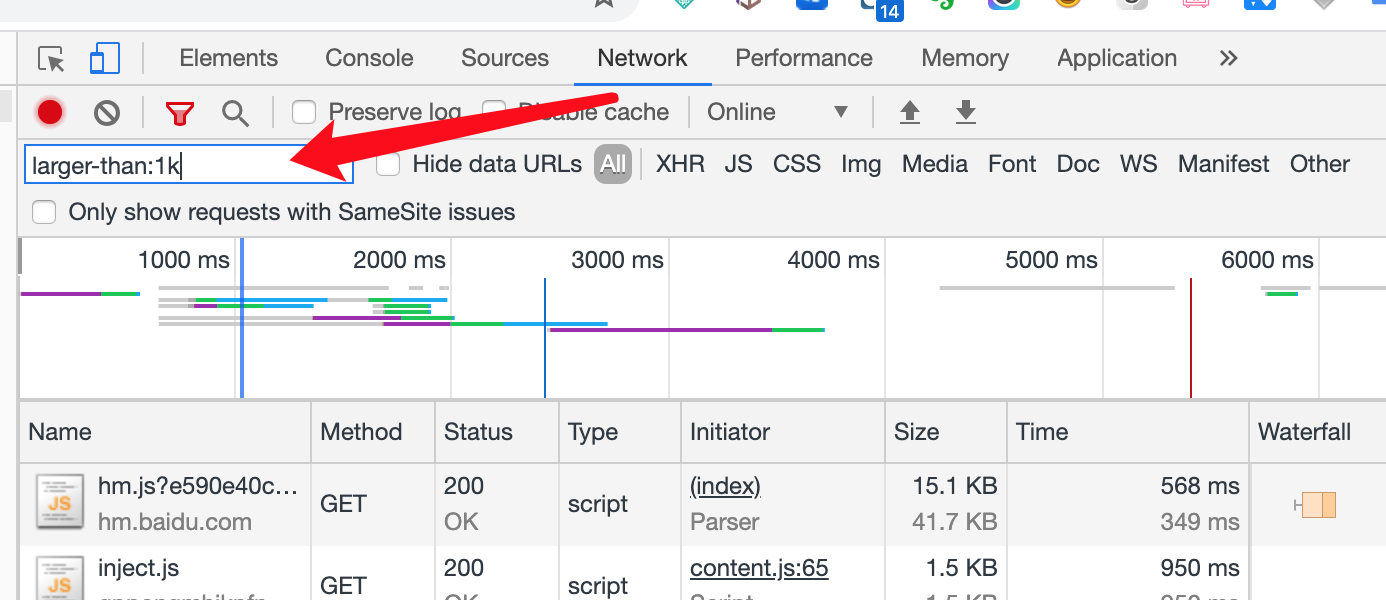Click extension icon with 14 badge
This screenshot has width=1386, height=600.
click(881, 8)
